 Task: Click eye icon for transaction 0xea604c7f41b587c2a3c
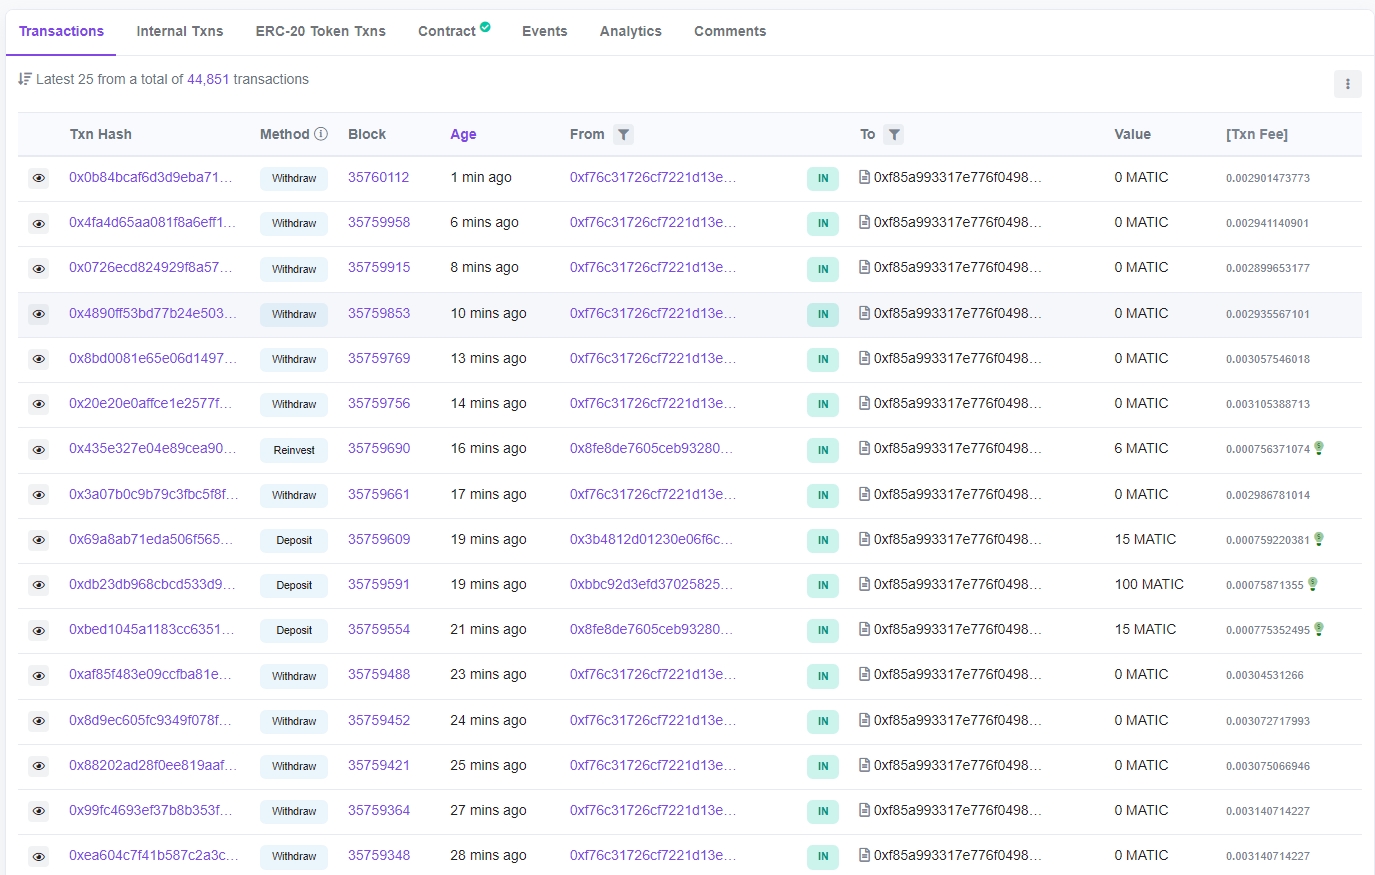[x=38, y=856]
